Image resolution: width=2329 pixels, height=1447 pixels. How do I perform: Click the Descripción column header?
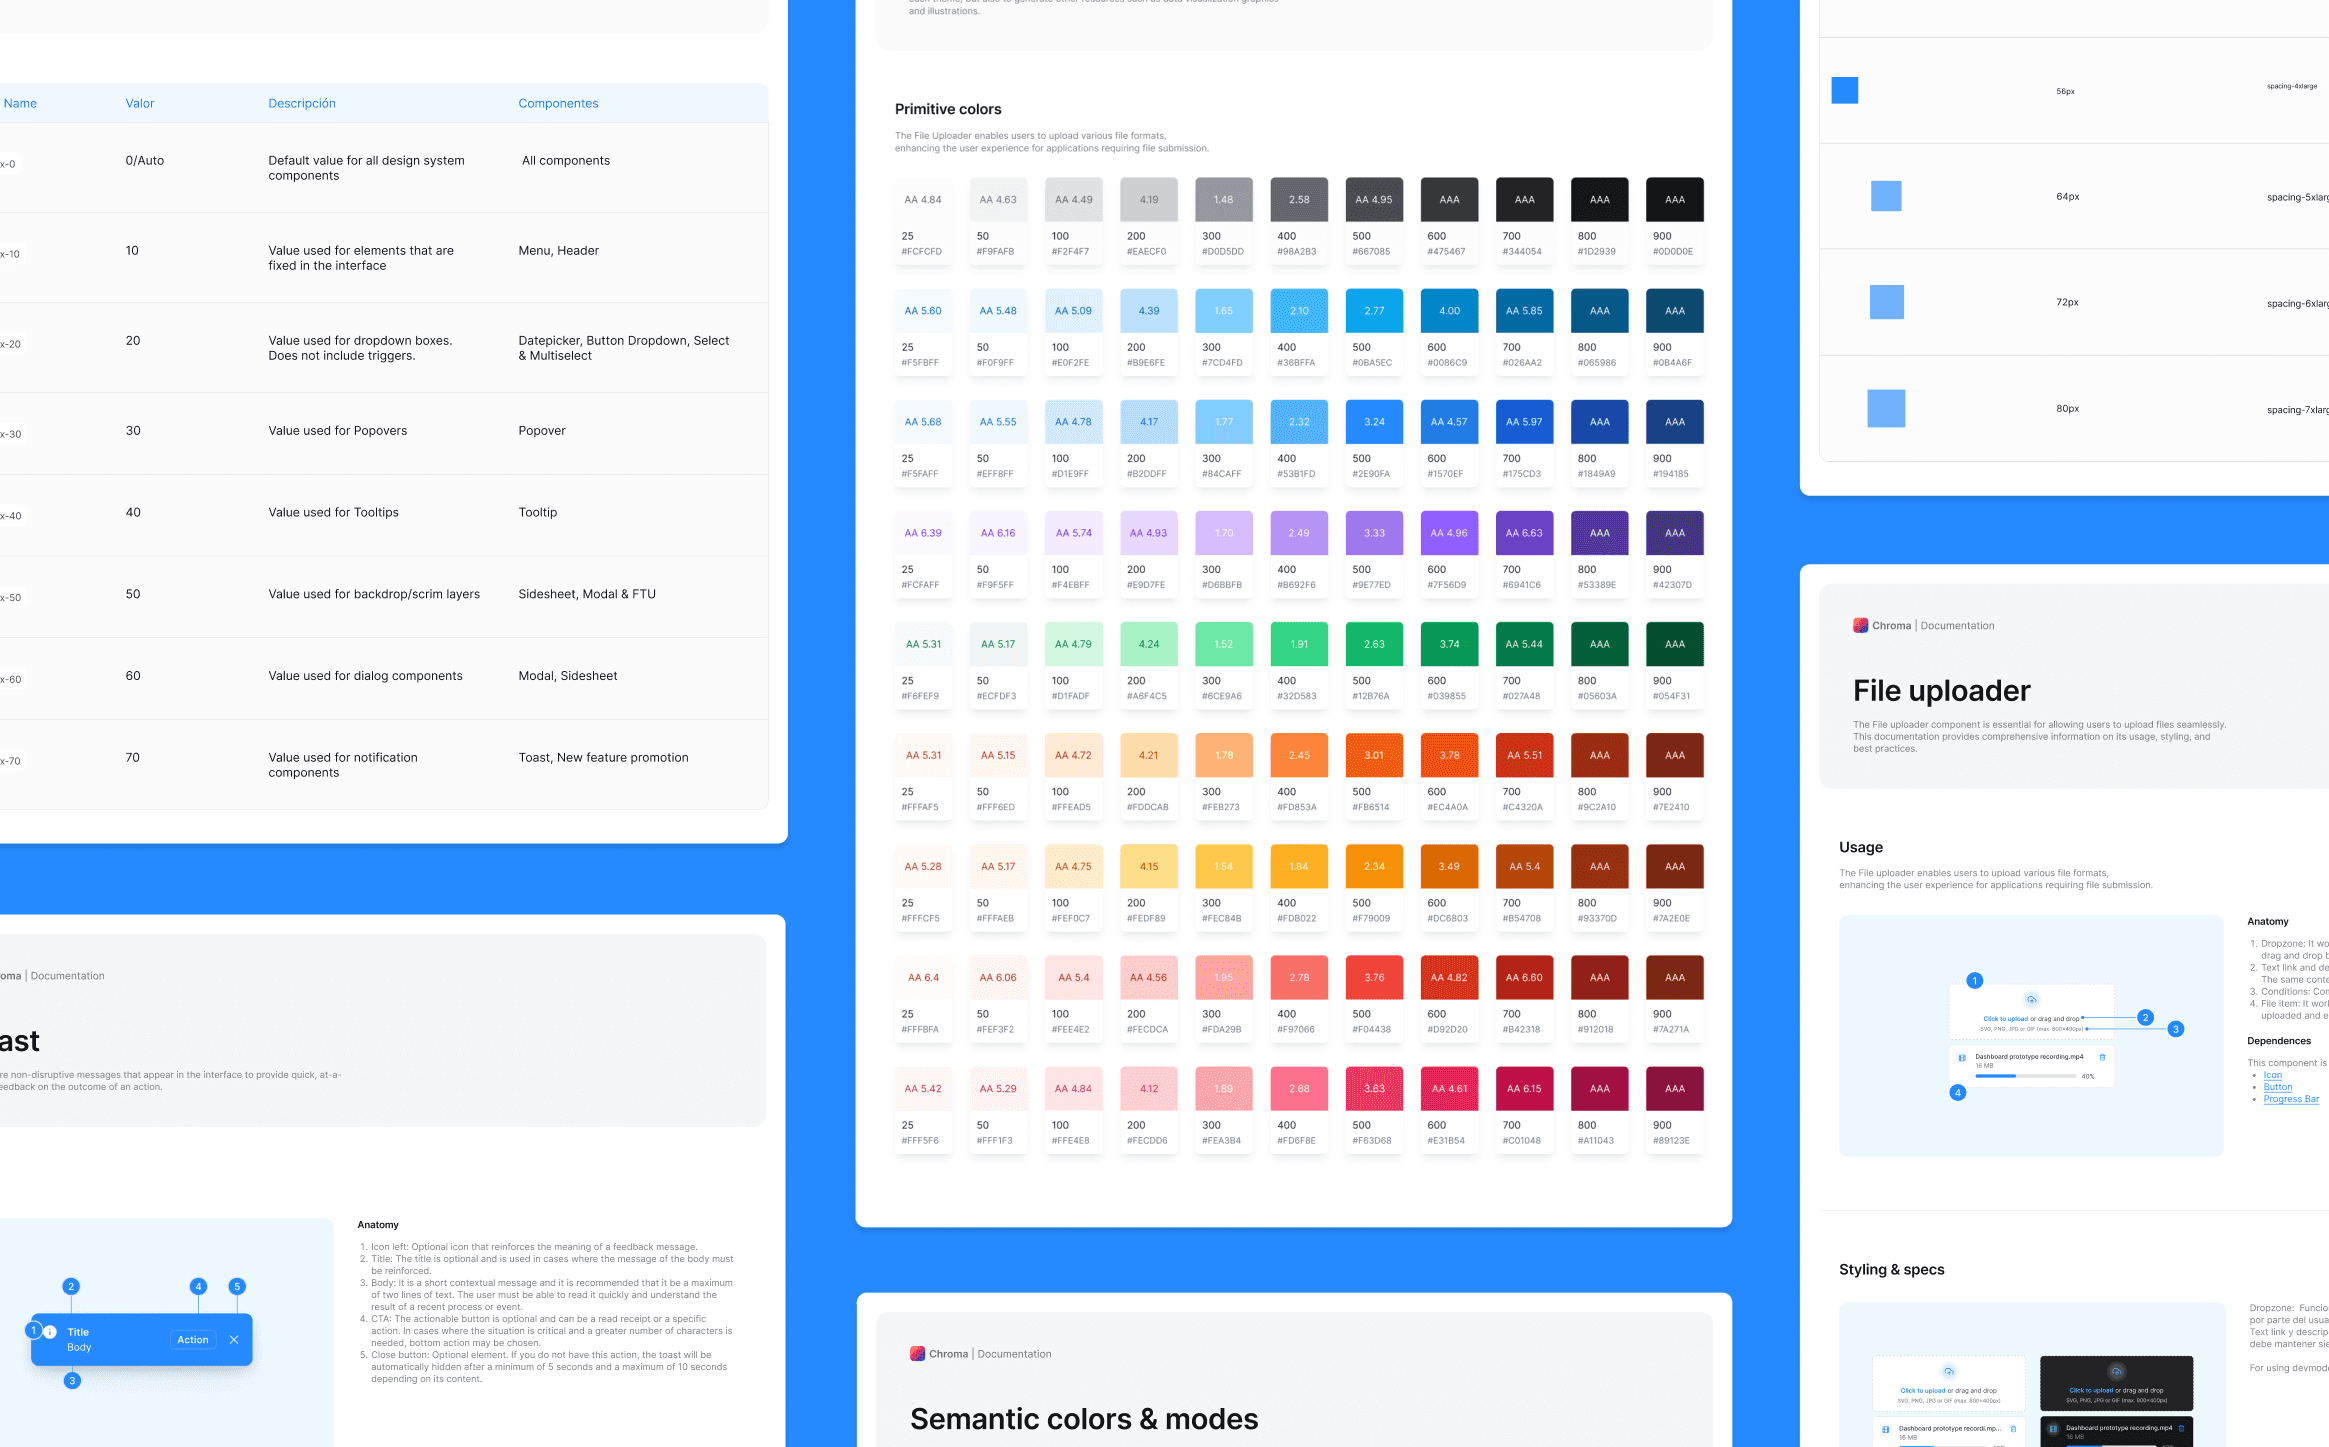(x=302, y=103)
